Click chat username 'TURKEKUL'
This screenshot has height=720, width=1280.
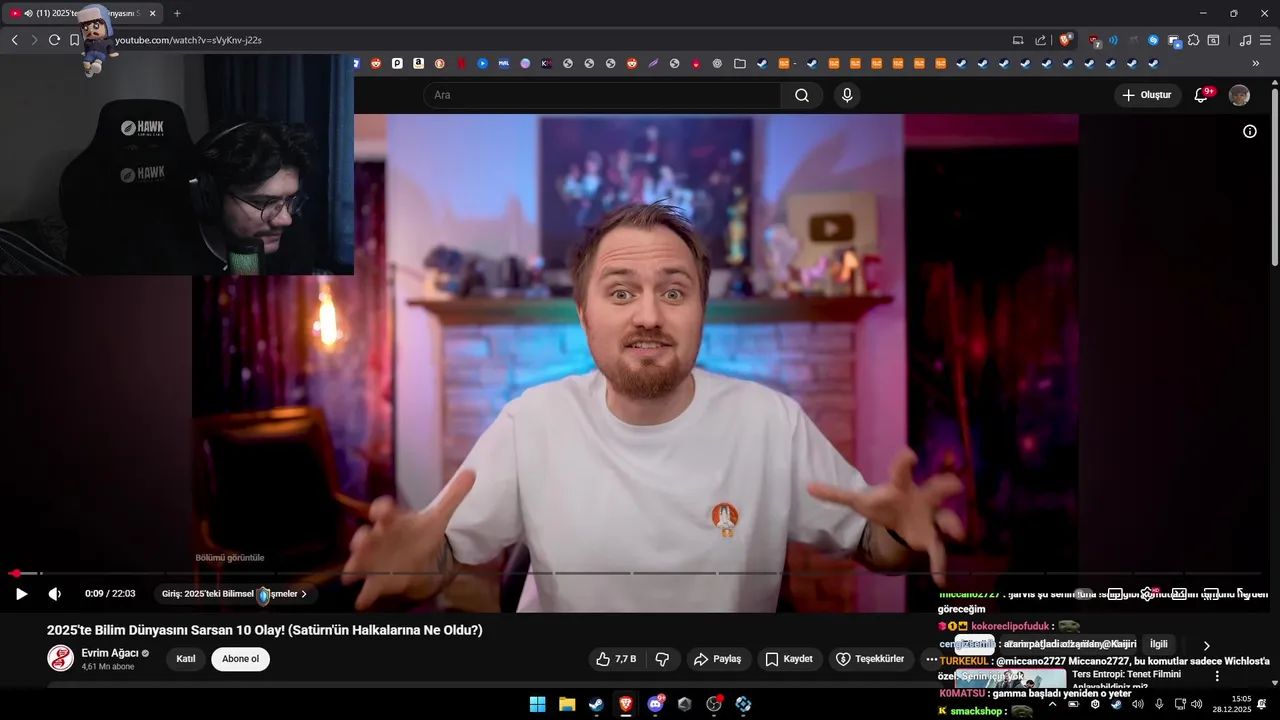[x=964, y=661]
